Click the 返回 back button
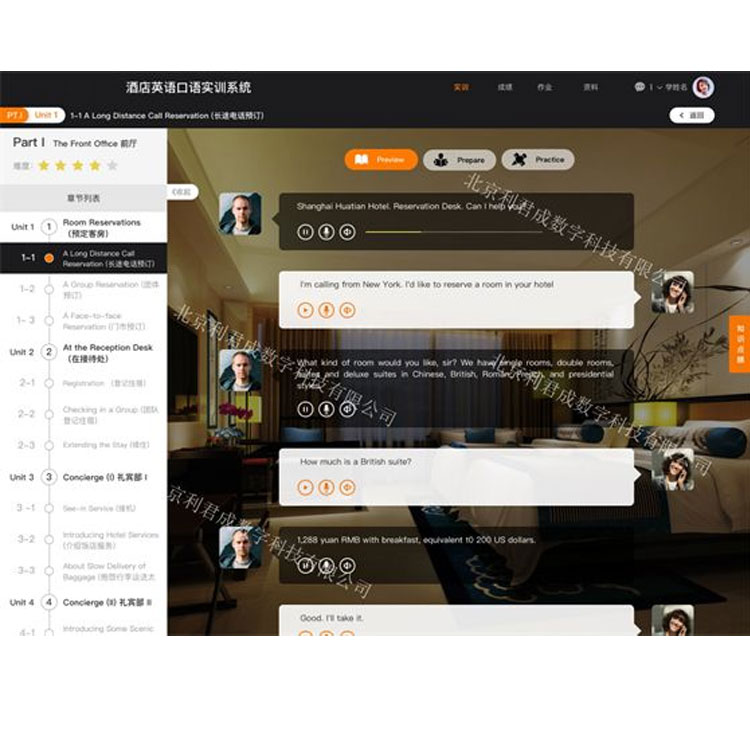This screenshot has height=750, width=750. [692, 115]
